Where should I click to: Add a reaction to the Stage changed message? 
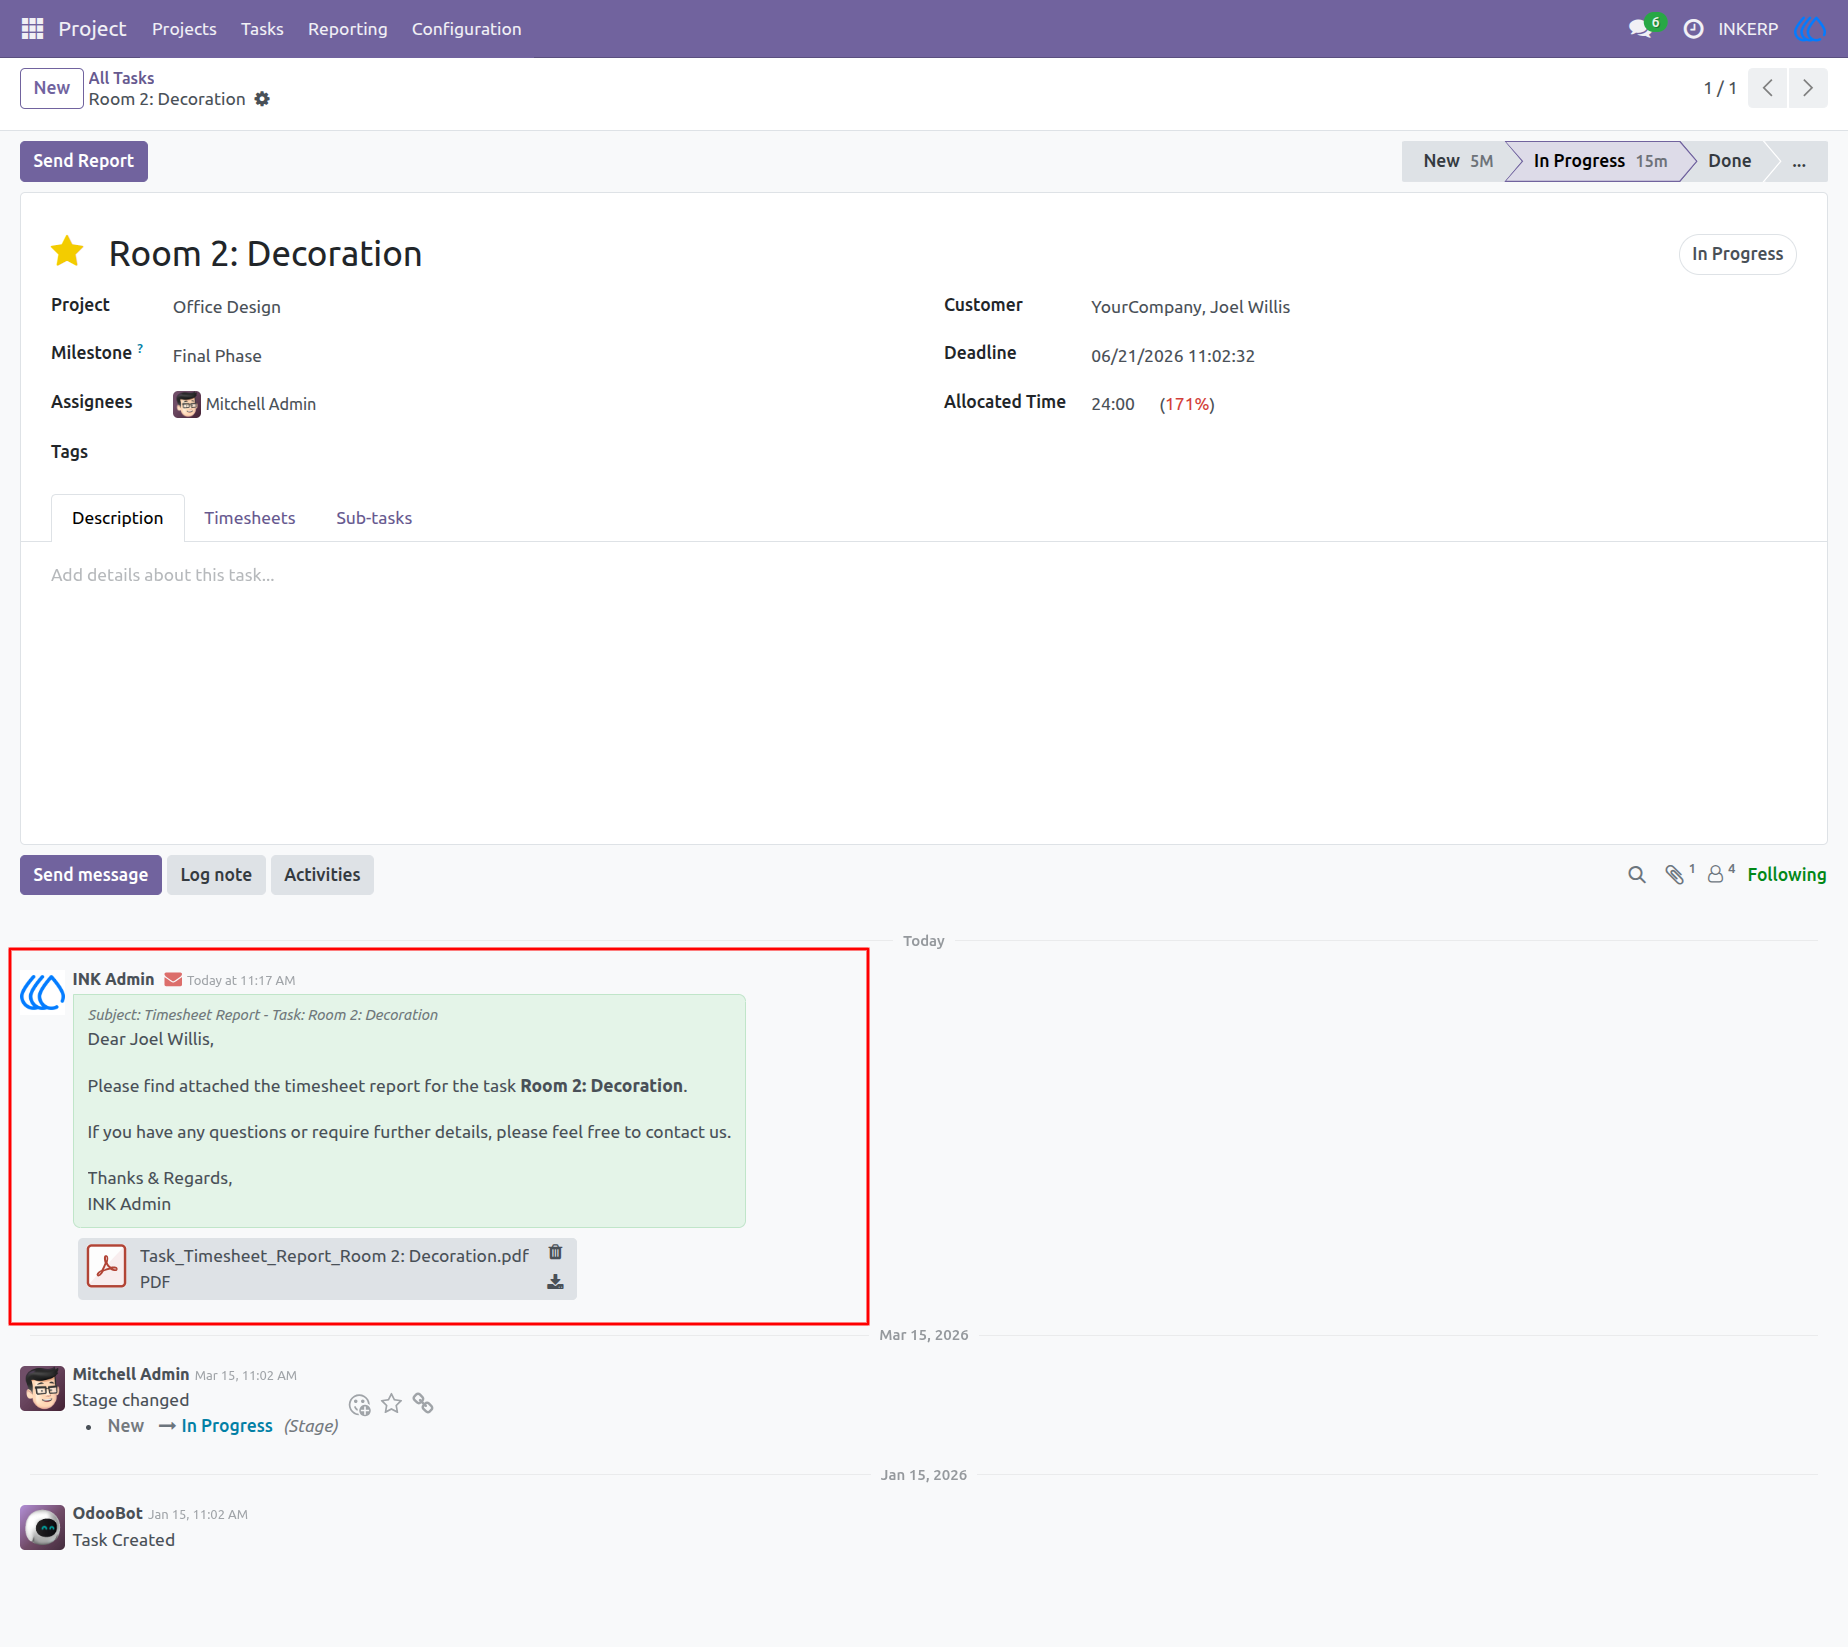click(360, 1405)
